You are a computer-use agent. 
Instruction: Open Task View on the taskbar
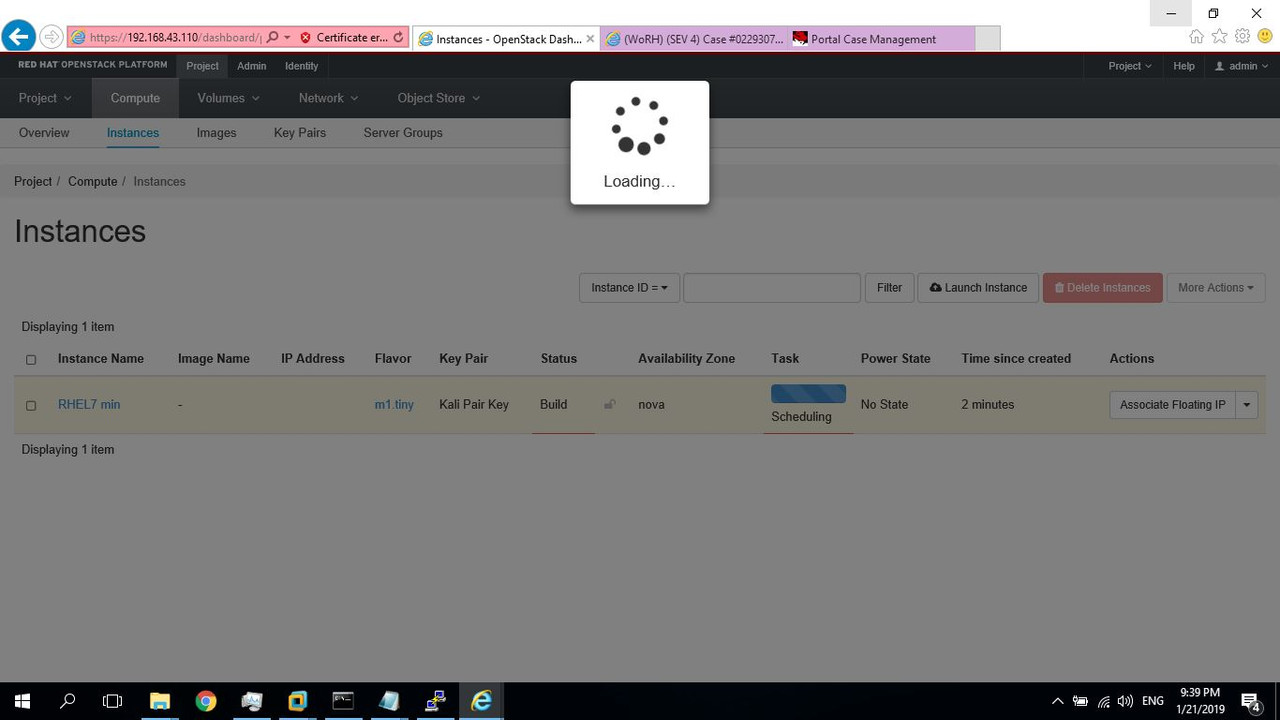click(x=113, y=701)
